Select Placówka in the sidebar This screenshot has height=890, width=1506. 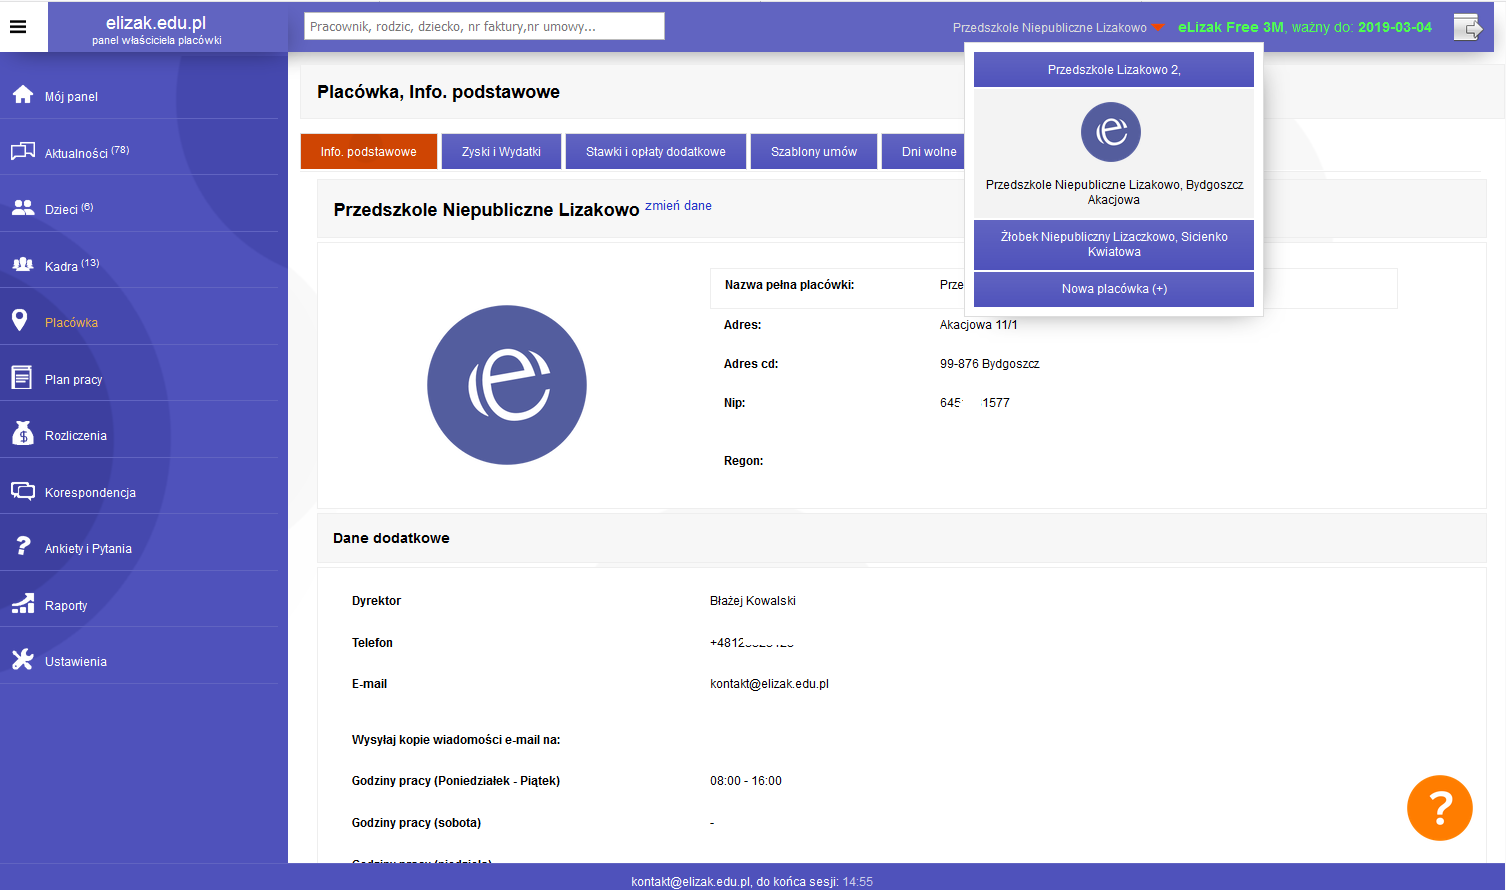pyautogui.click(x=71, y=323)
